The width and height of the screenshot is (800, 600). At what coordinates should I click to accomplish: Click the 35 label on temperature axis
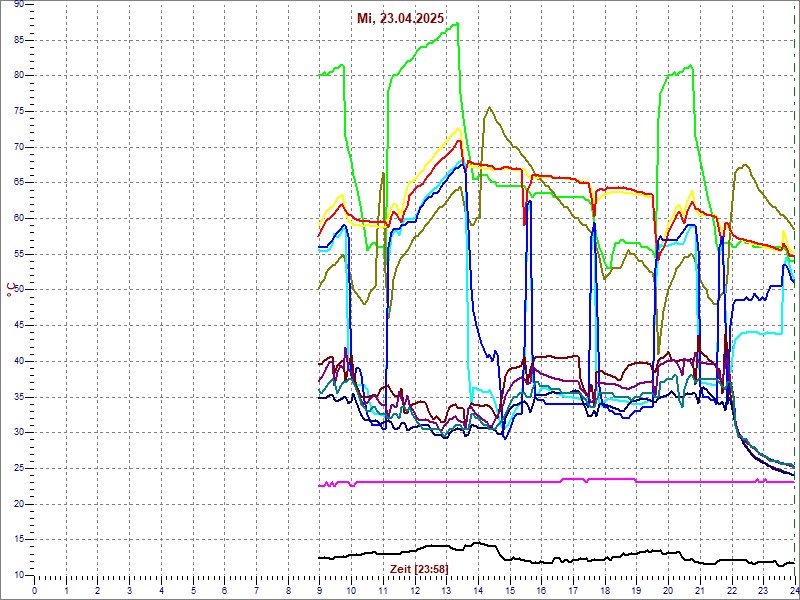tap(18, 396)
